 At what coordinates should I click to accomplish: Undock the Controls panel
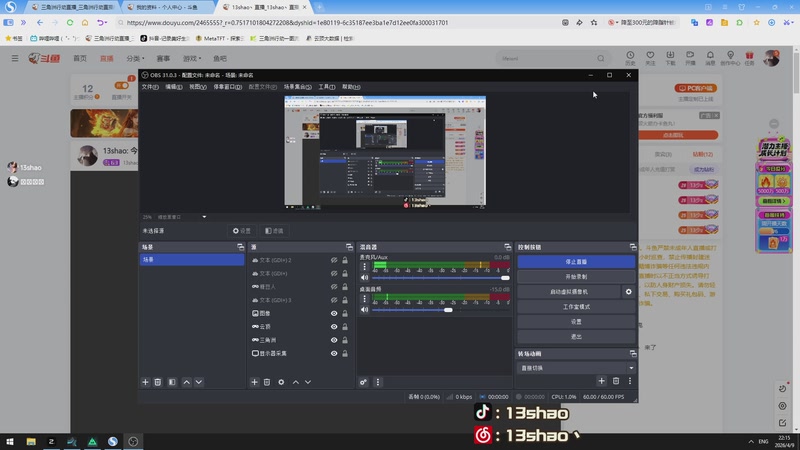(x=633, y=247)
